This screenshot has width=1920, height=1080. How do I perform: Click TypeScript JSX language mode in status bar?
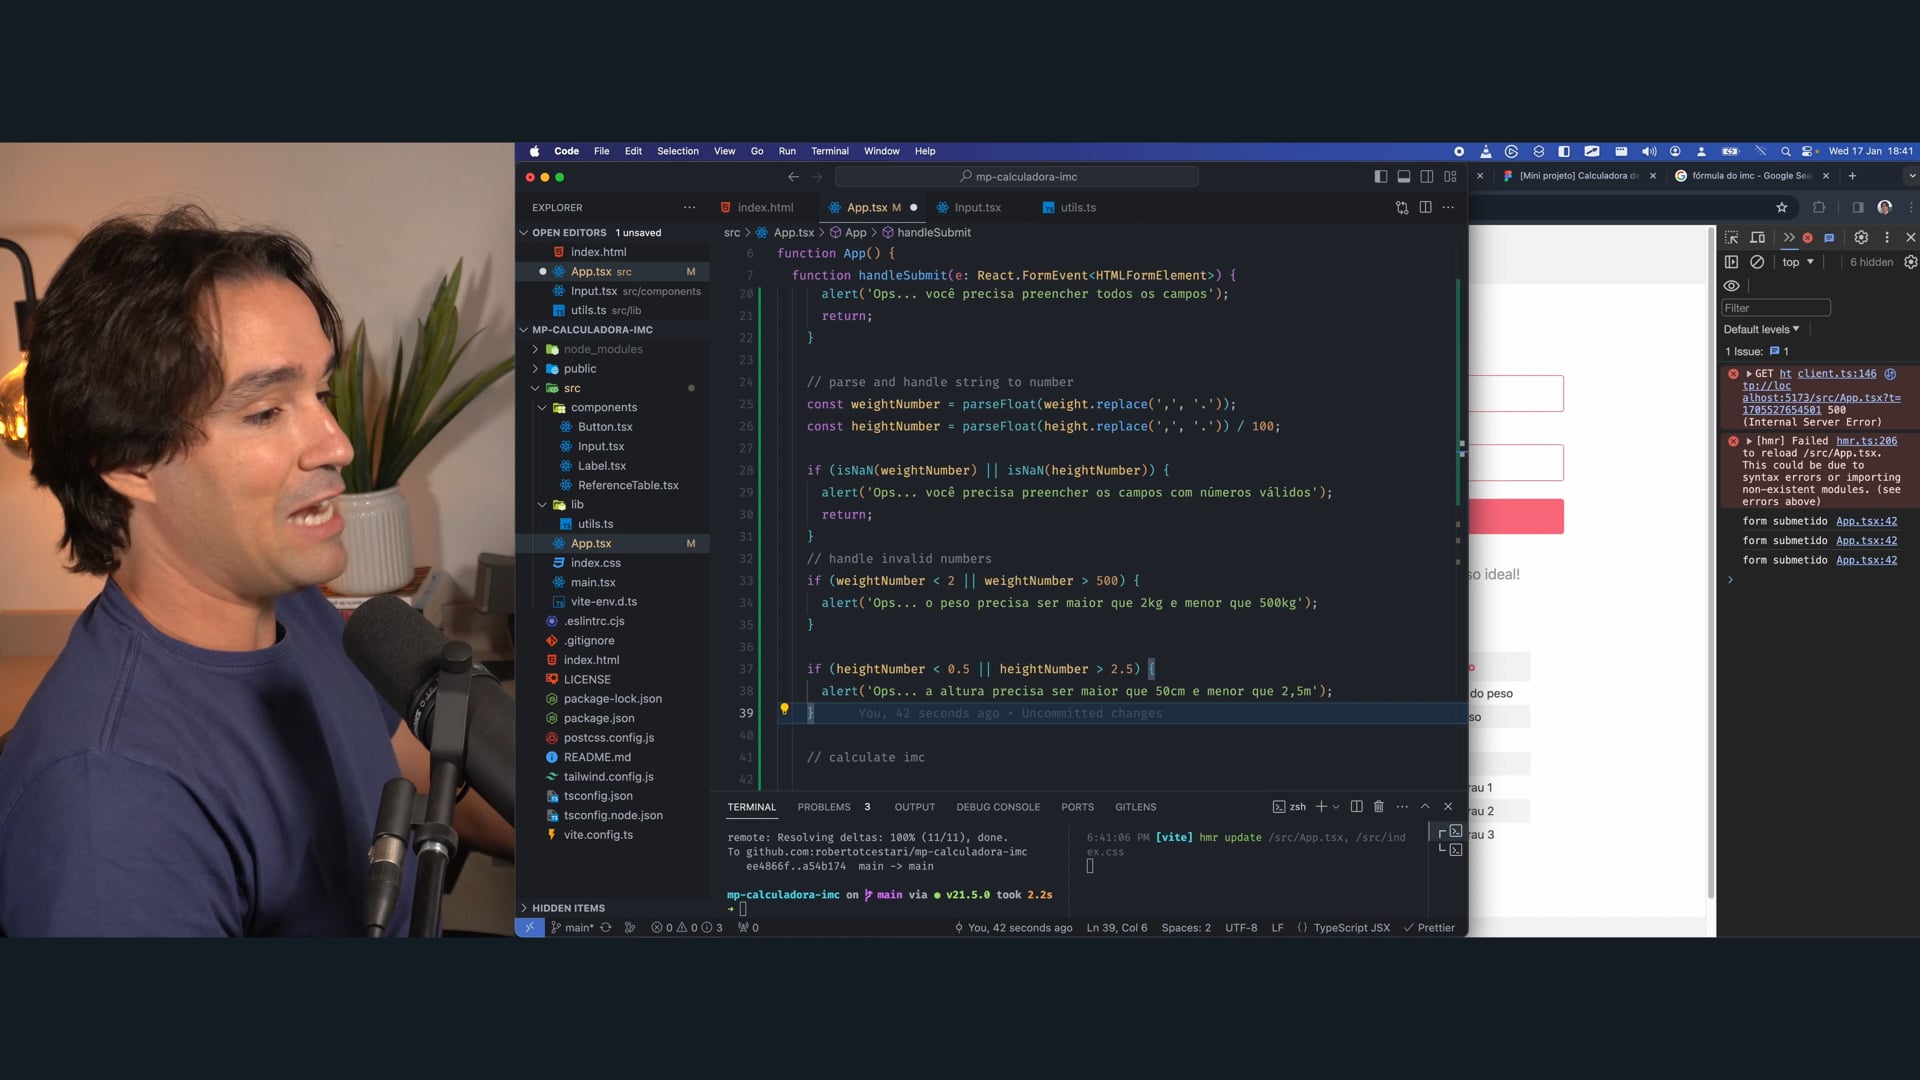pos(1351,928)
